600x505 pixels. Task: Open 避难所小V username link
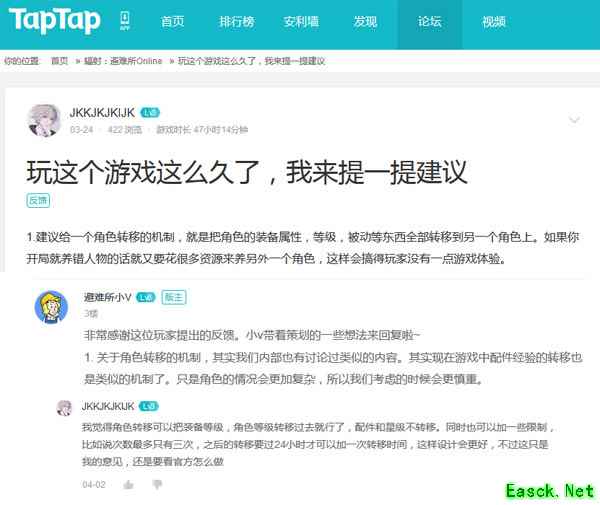(x=107, y=297)
